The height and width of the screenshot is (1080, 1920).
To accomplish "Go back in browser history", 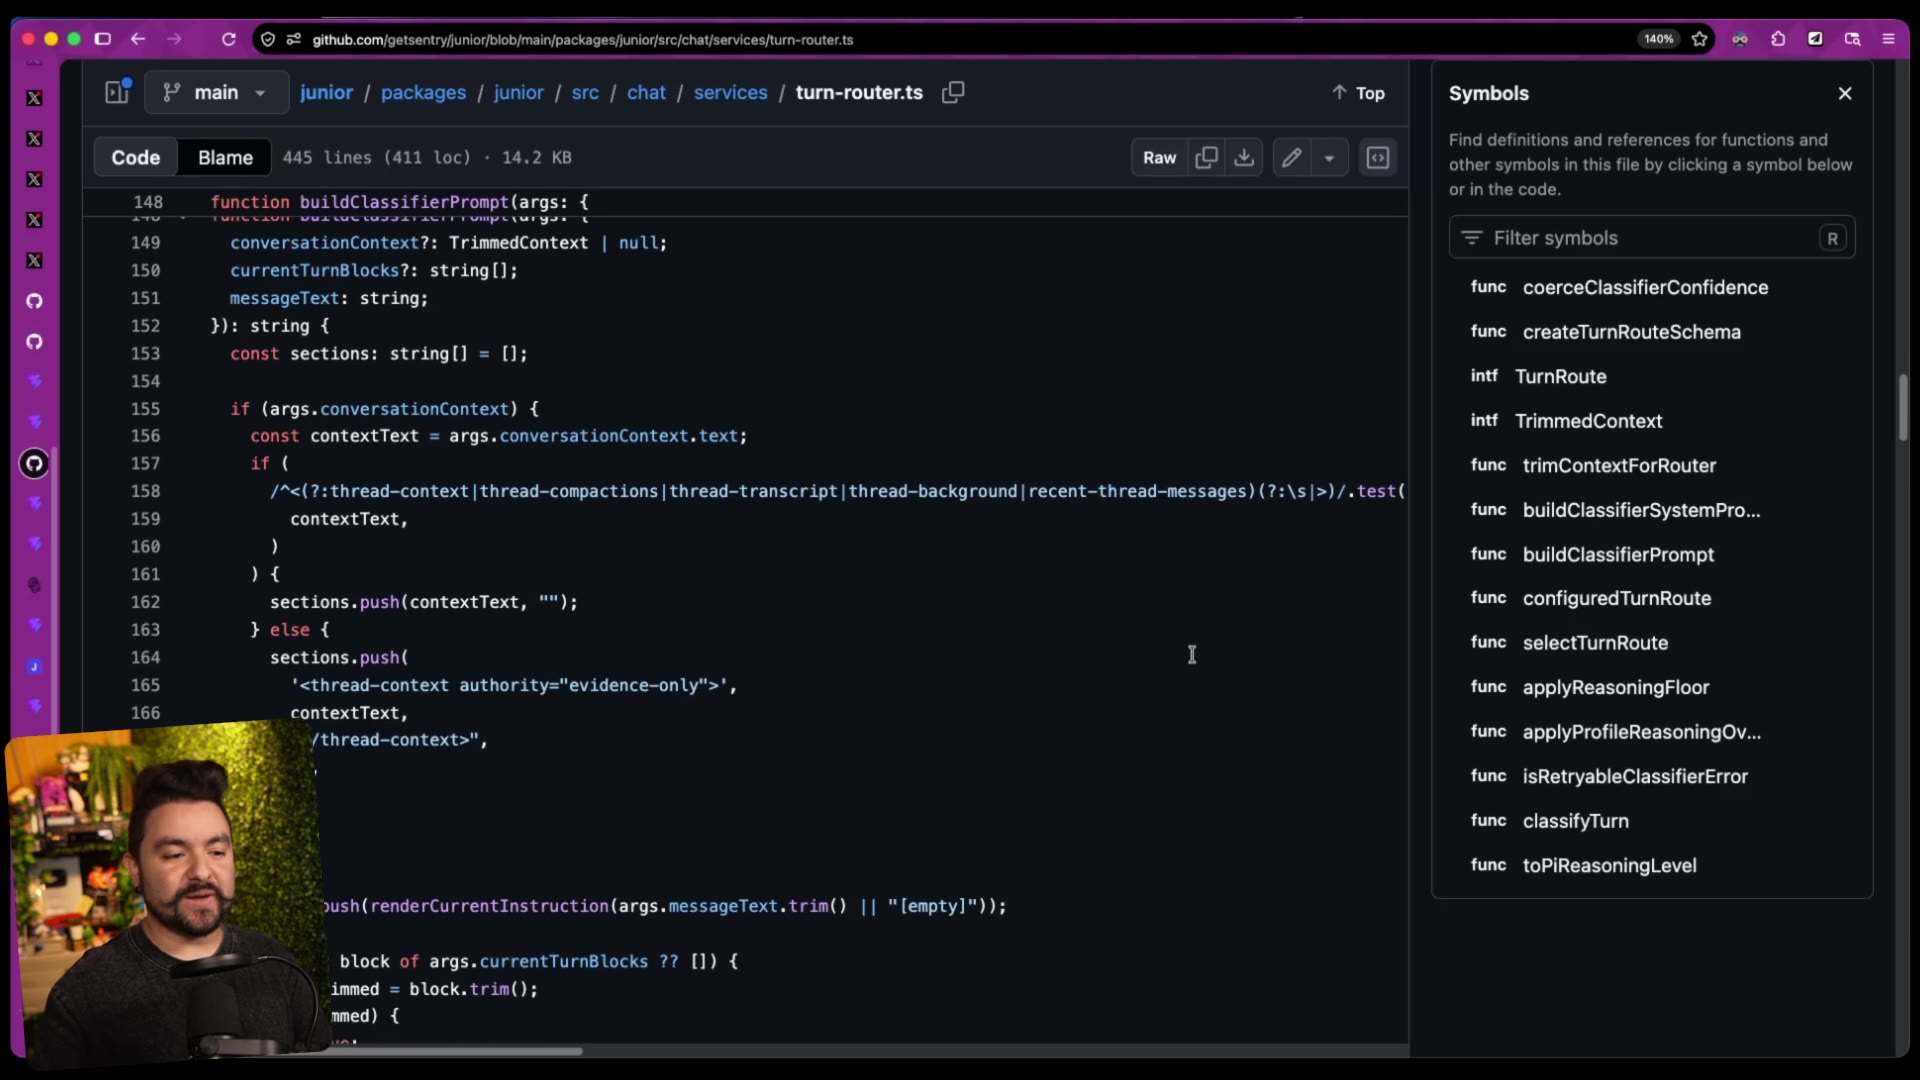I will (138, 39).
